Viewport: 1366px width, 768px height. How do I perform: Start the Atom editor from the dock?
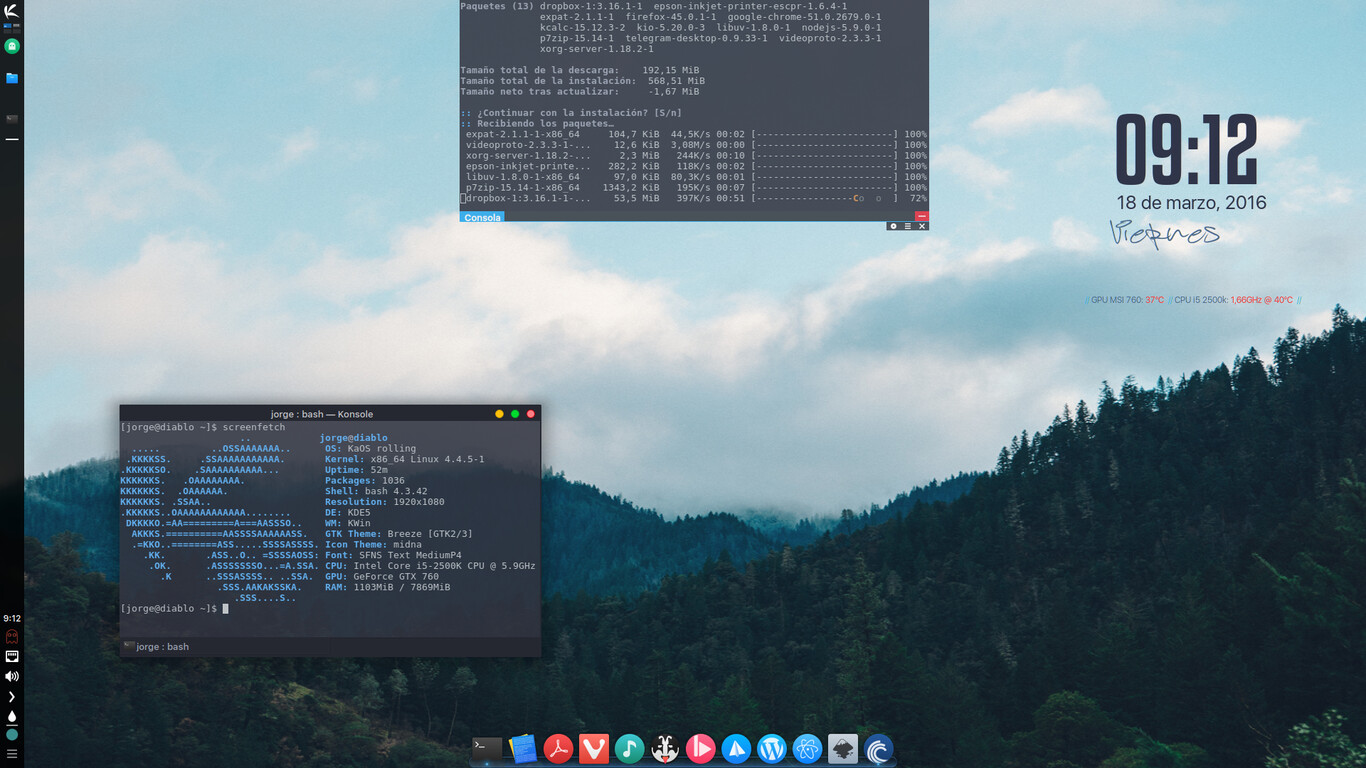coord(808,747)
